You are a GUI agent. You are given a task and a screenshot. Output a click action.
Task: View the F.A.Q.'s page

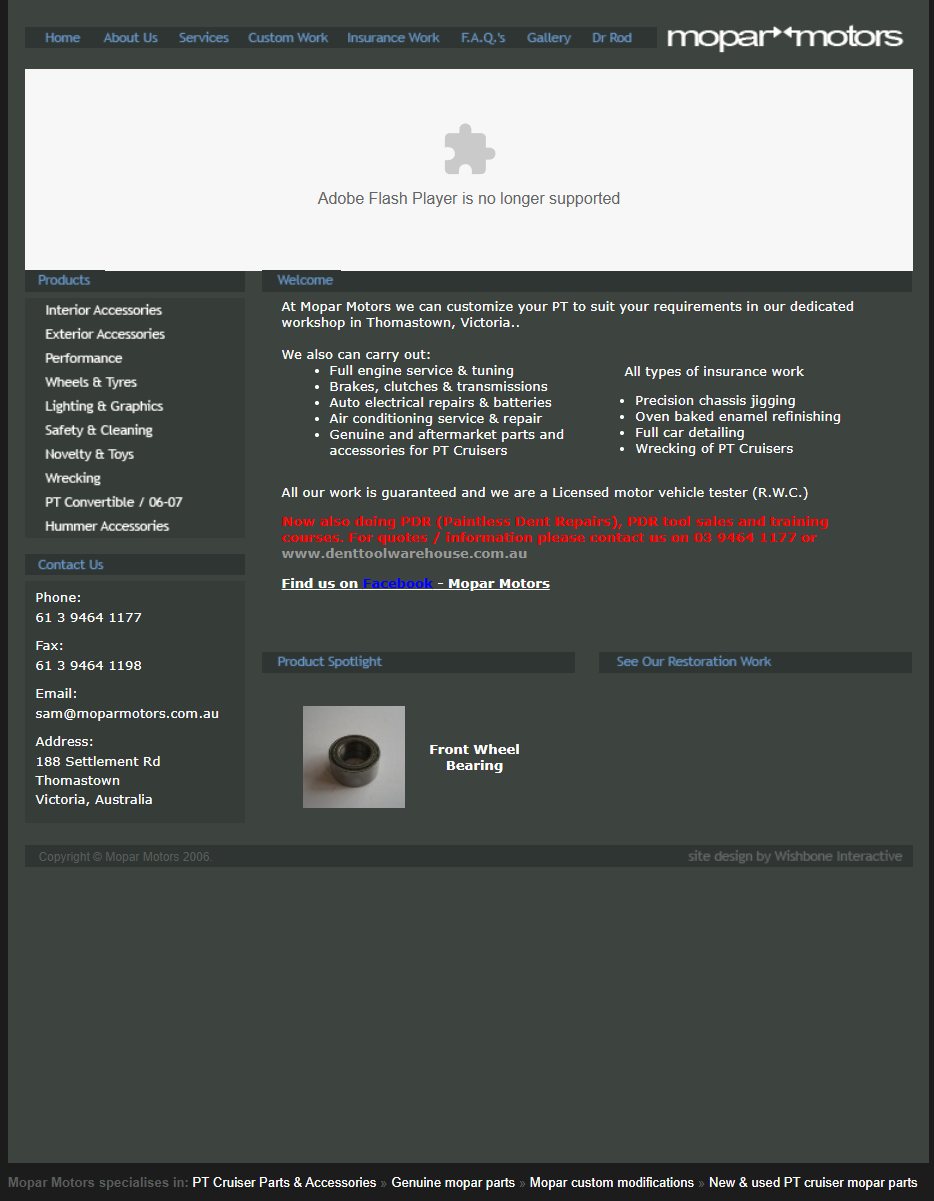tap(483, 38)
